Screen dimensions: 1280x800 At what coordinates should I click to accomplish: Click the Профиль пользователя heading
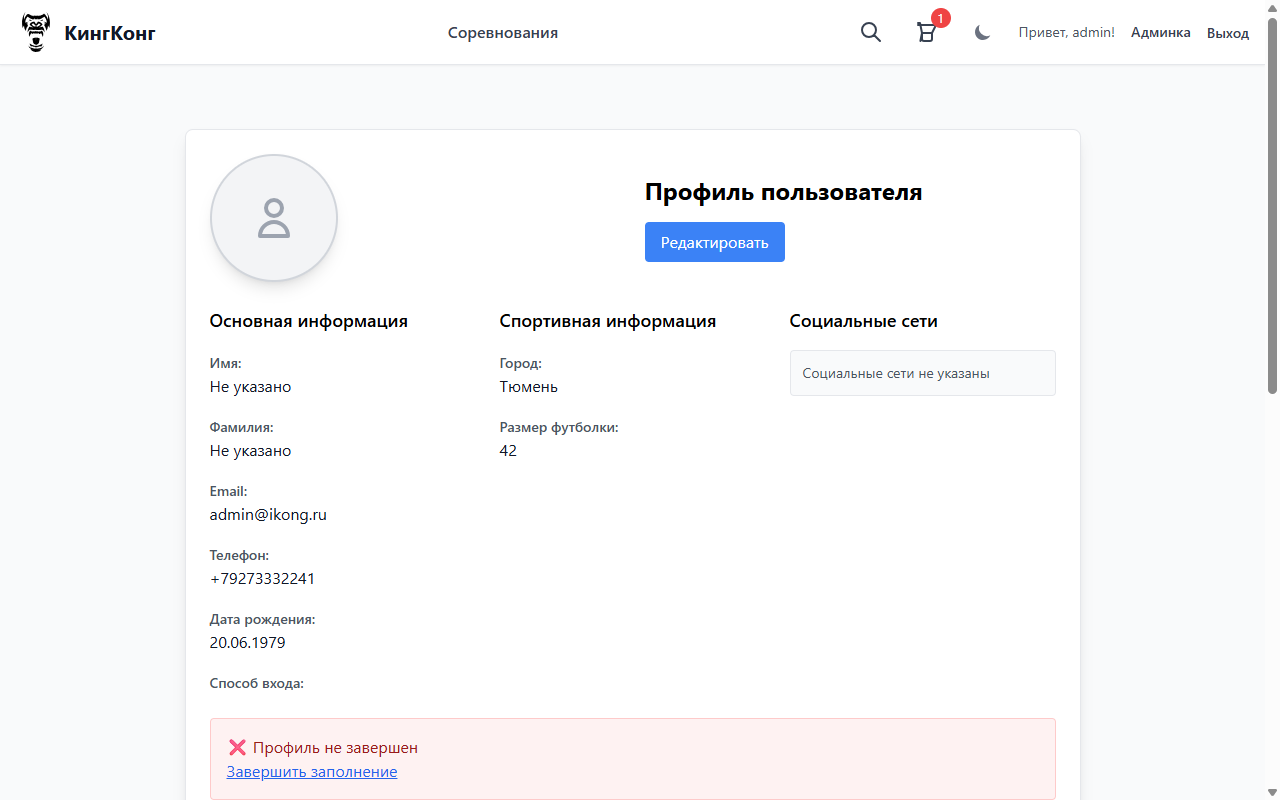tap(783, 191)
